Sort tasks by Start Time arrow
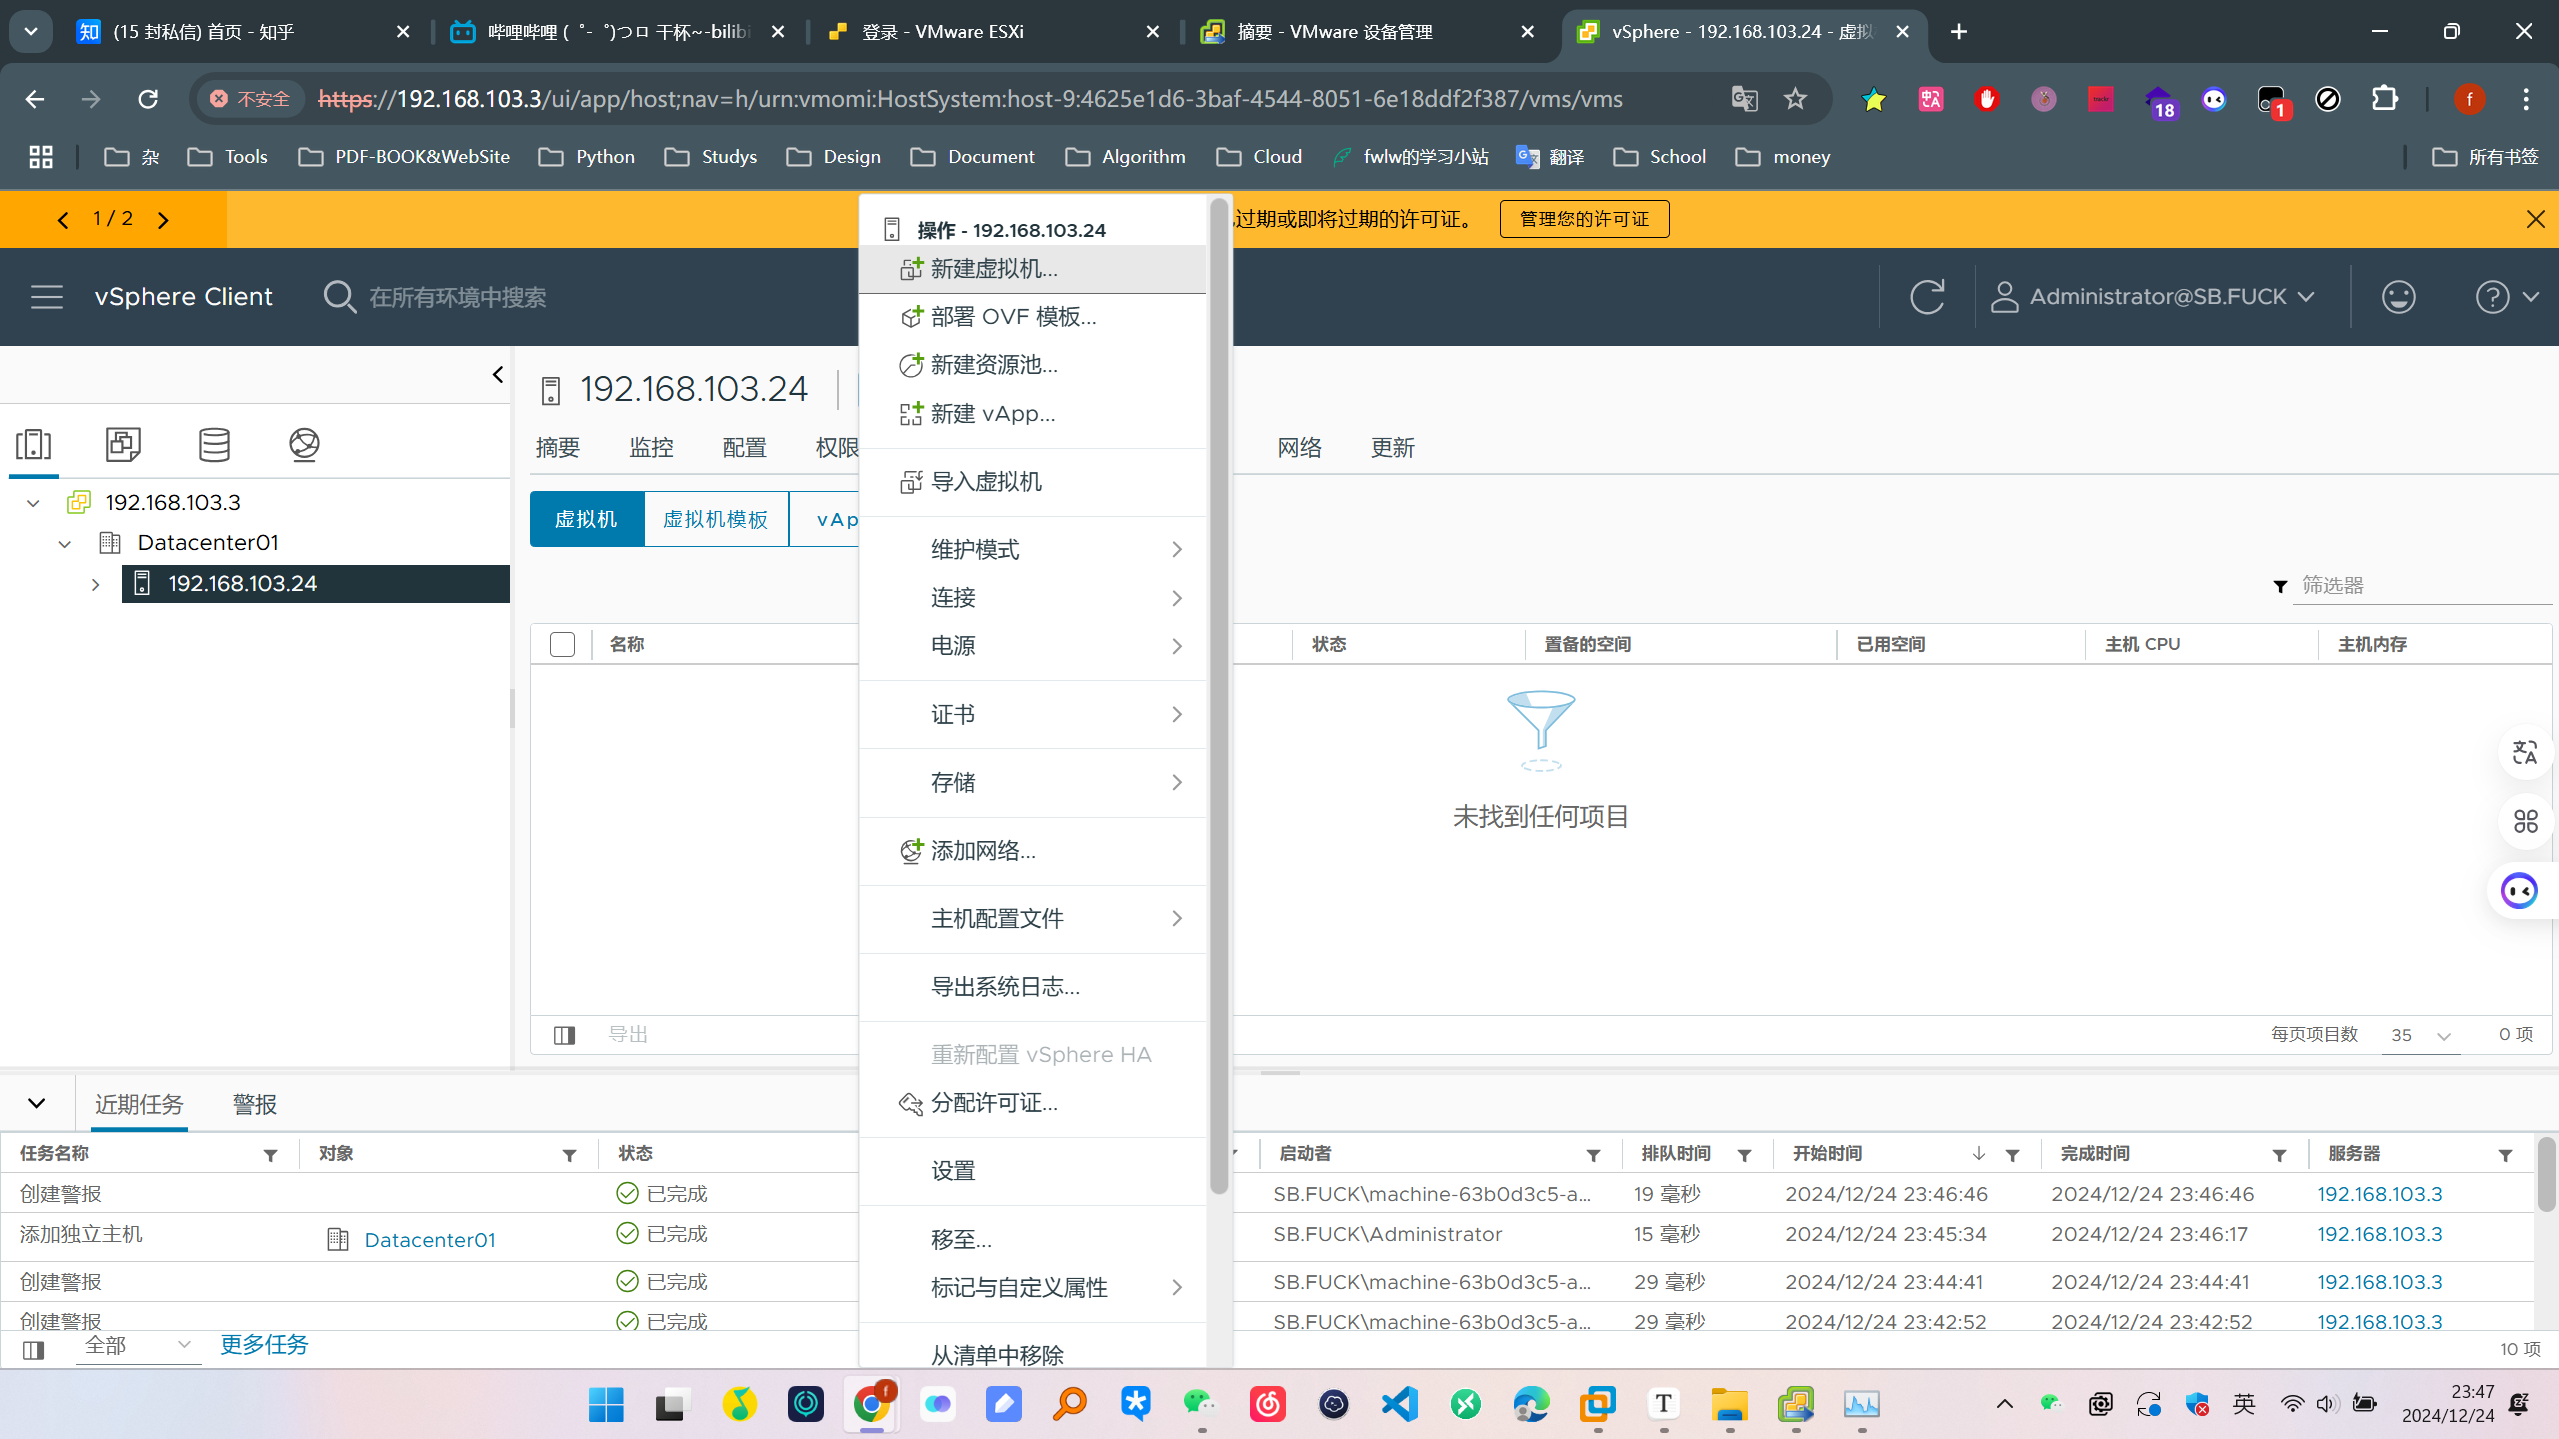This screenshot has width=2559, height=1439. click(1978, 1154)
